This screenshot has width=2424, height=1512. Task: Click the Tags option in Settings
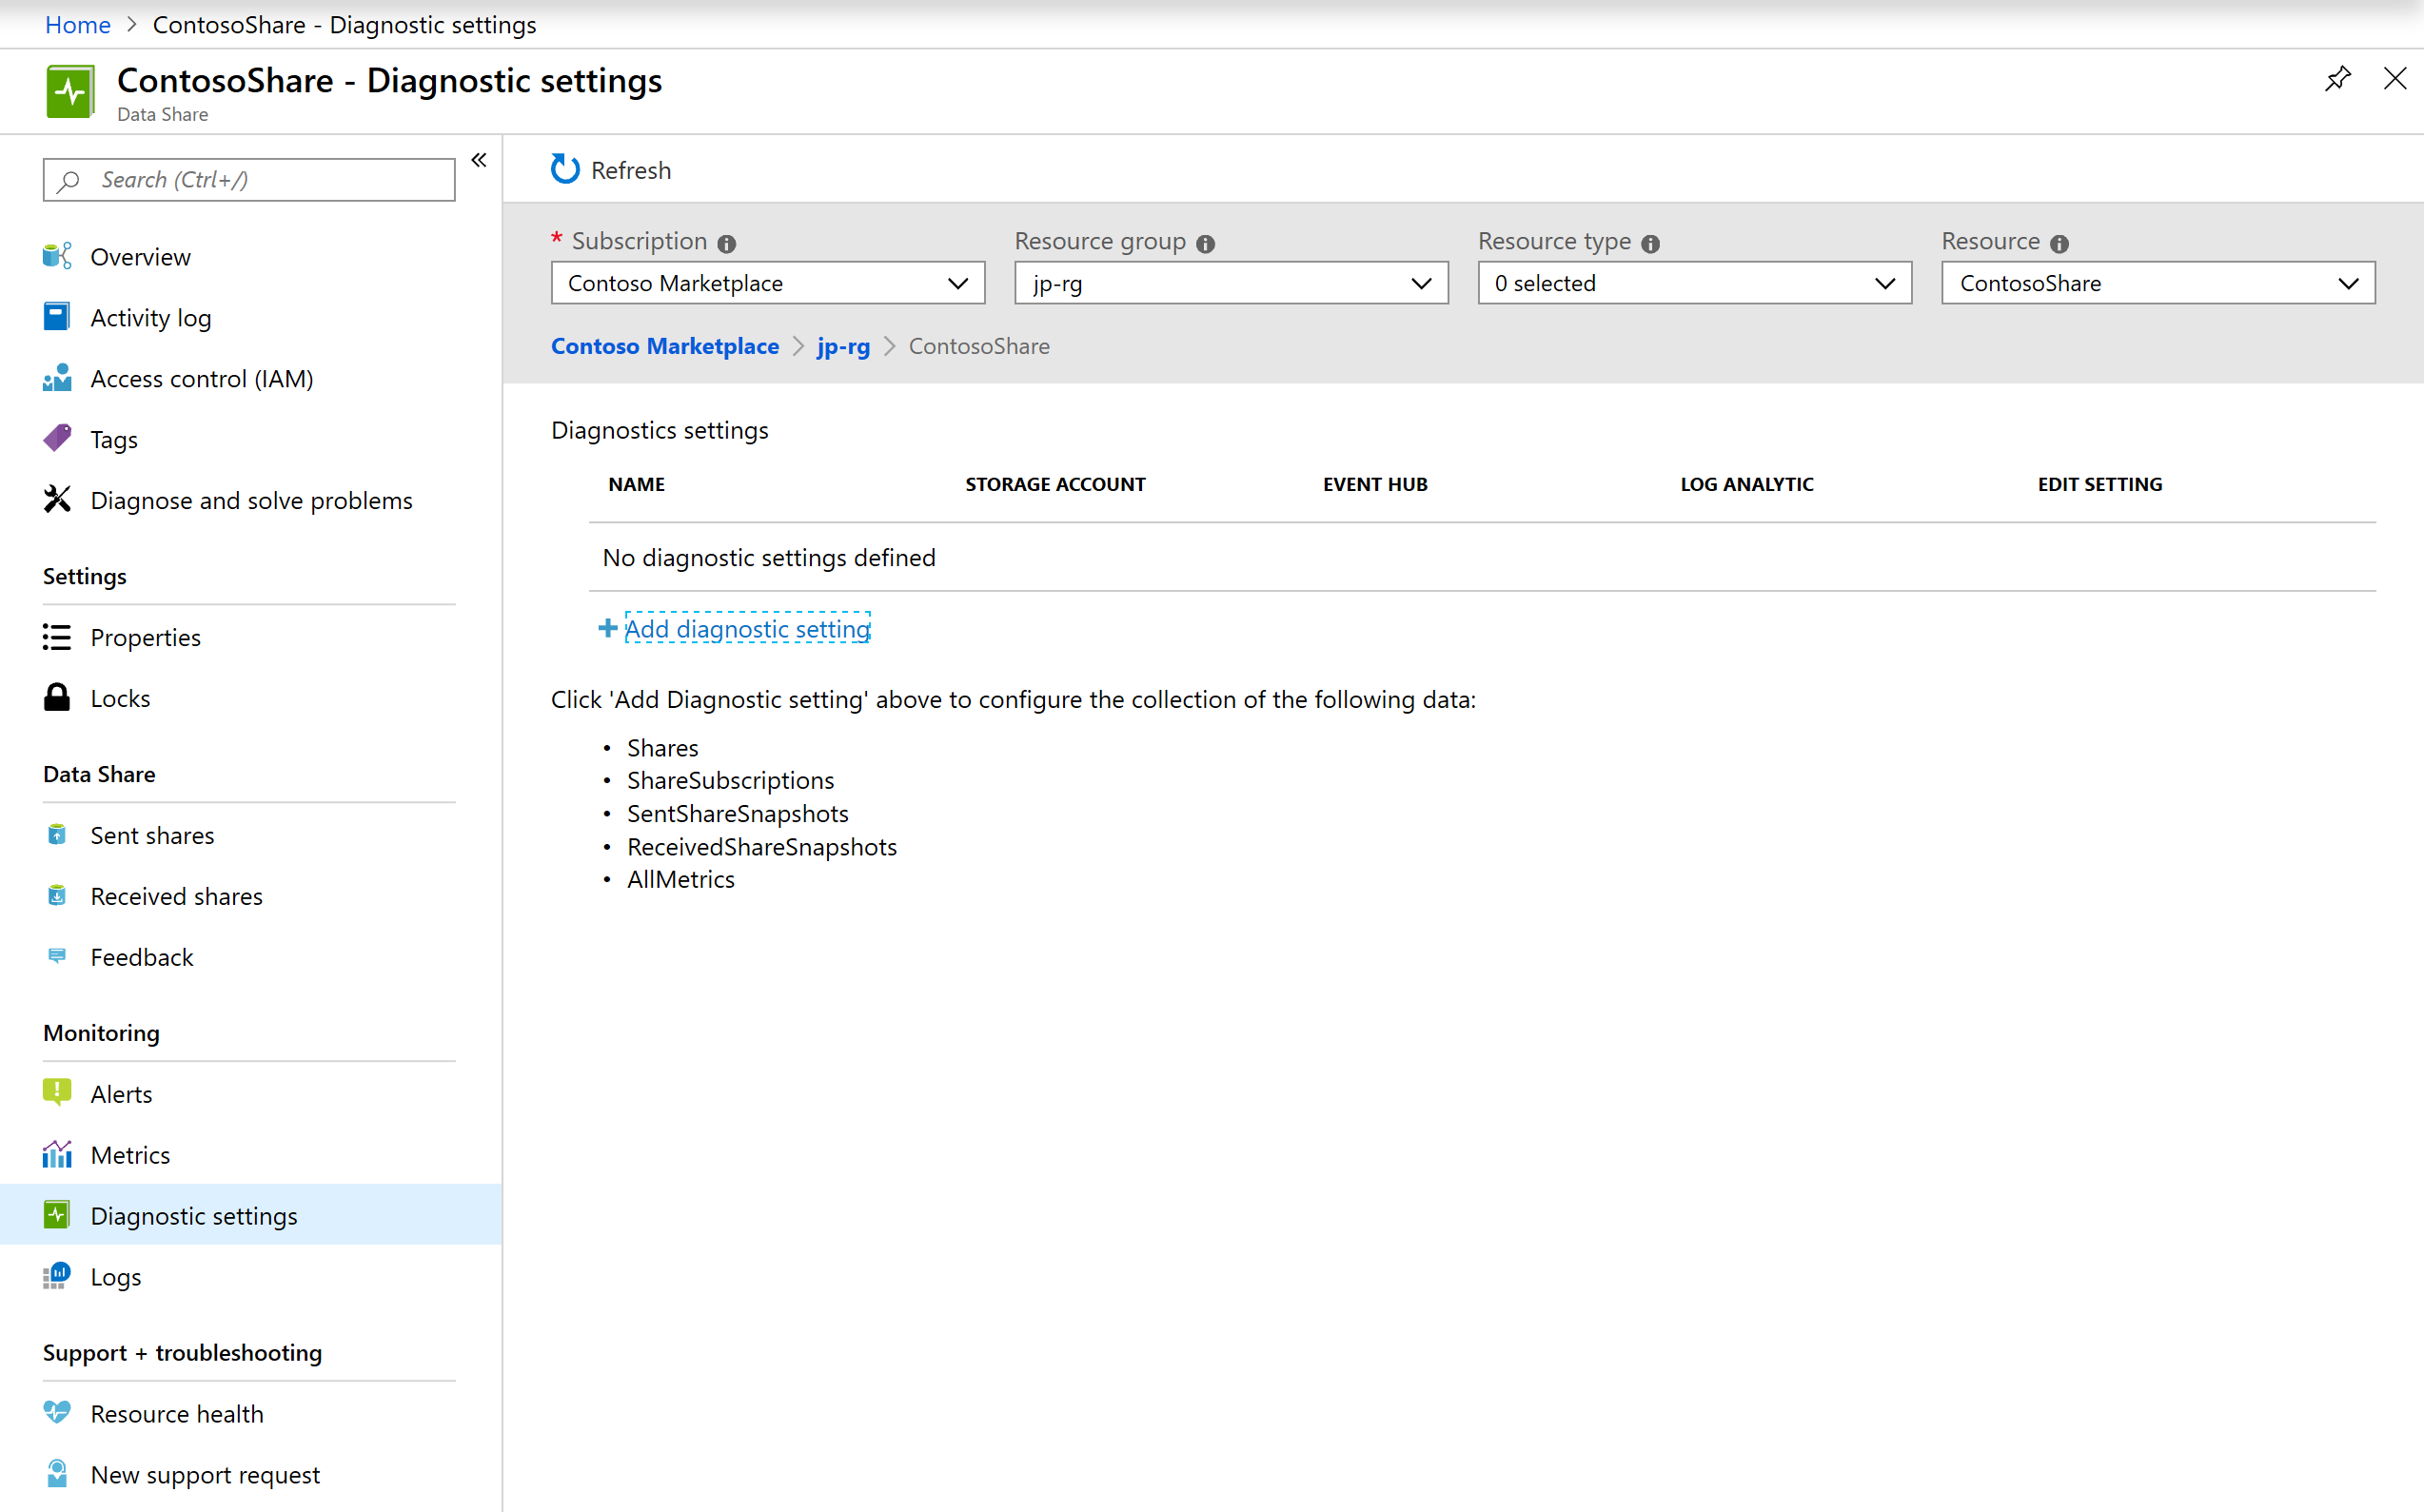click(x=111, y=439)
